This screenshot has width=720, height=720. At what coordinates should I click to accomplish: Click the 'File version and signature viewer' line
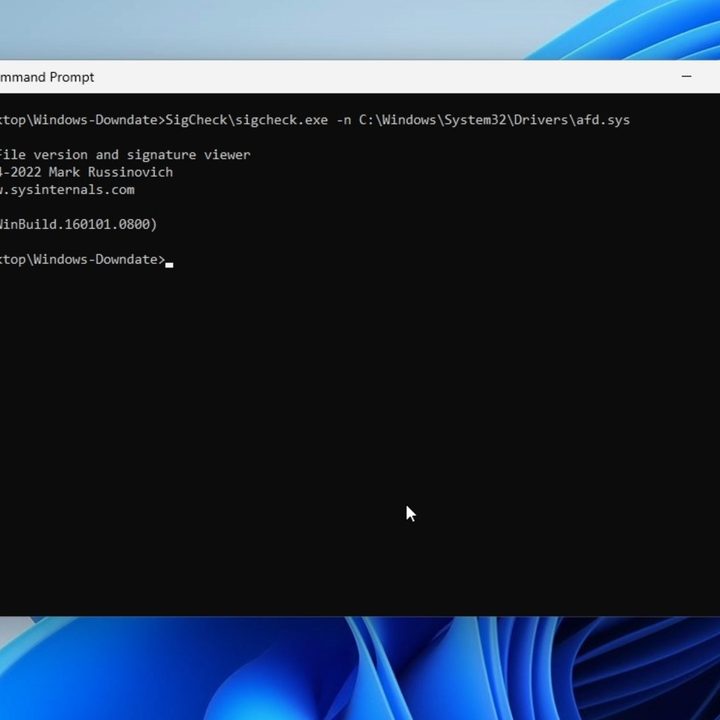coord(125,155)
